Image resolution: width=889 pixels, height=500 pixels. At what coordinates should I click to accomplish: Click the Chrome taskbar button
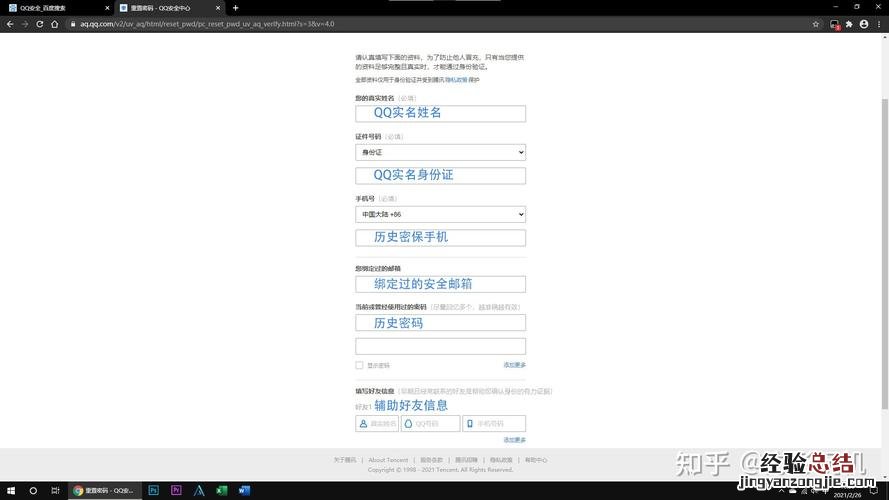(104, 490)
